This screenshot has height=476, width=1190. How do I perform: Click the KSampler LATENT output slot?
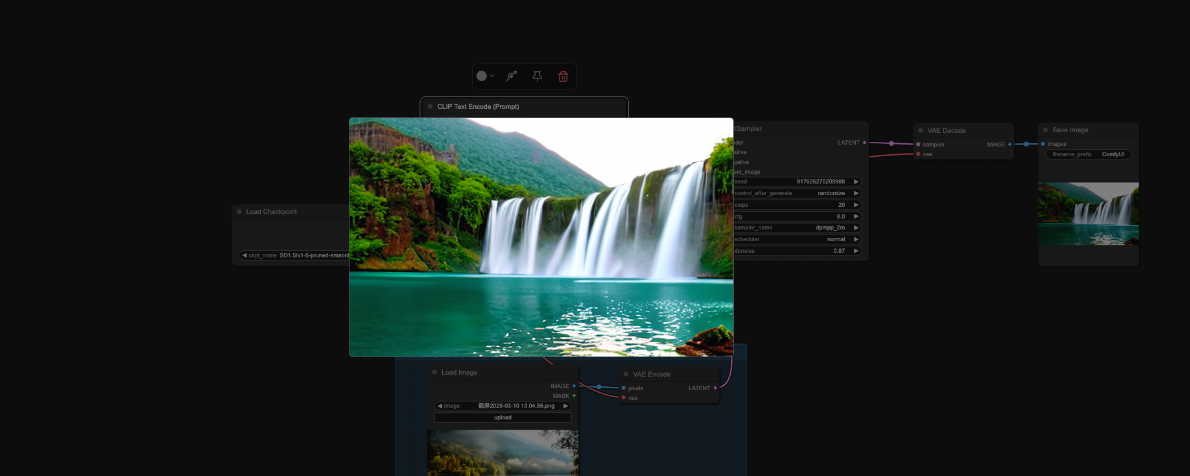click(864, 142)
